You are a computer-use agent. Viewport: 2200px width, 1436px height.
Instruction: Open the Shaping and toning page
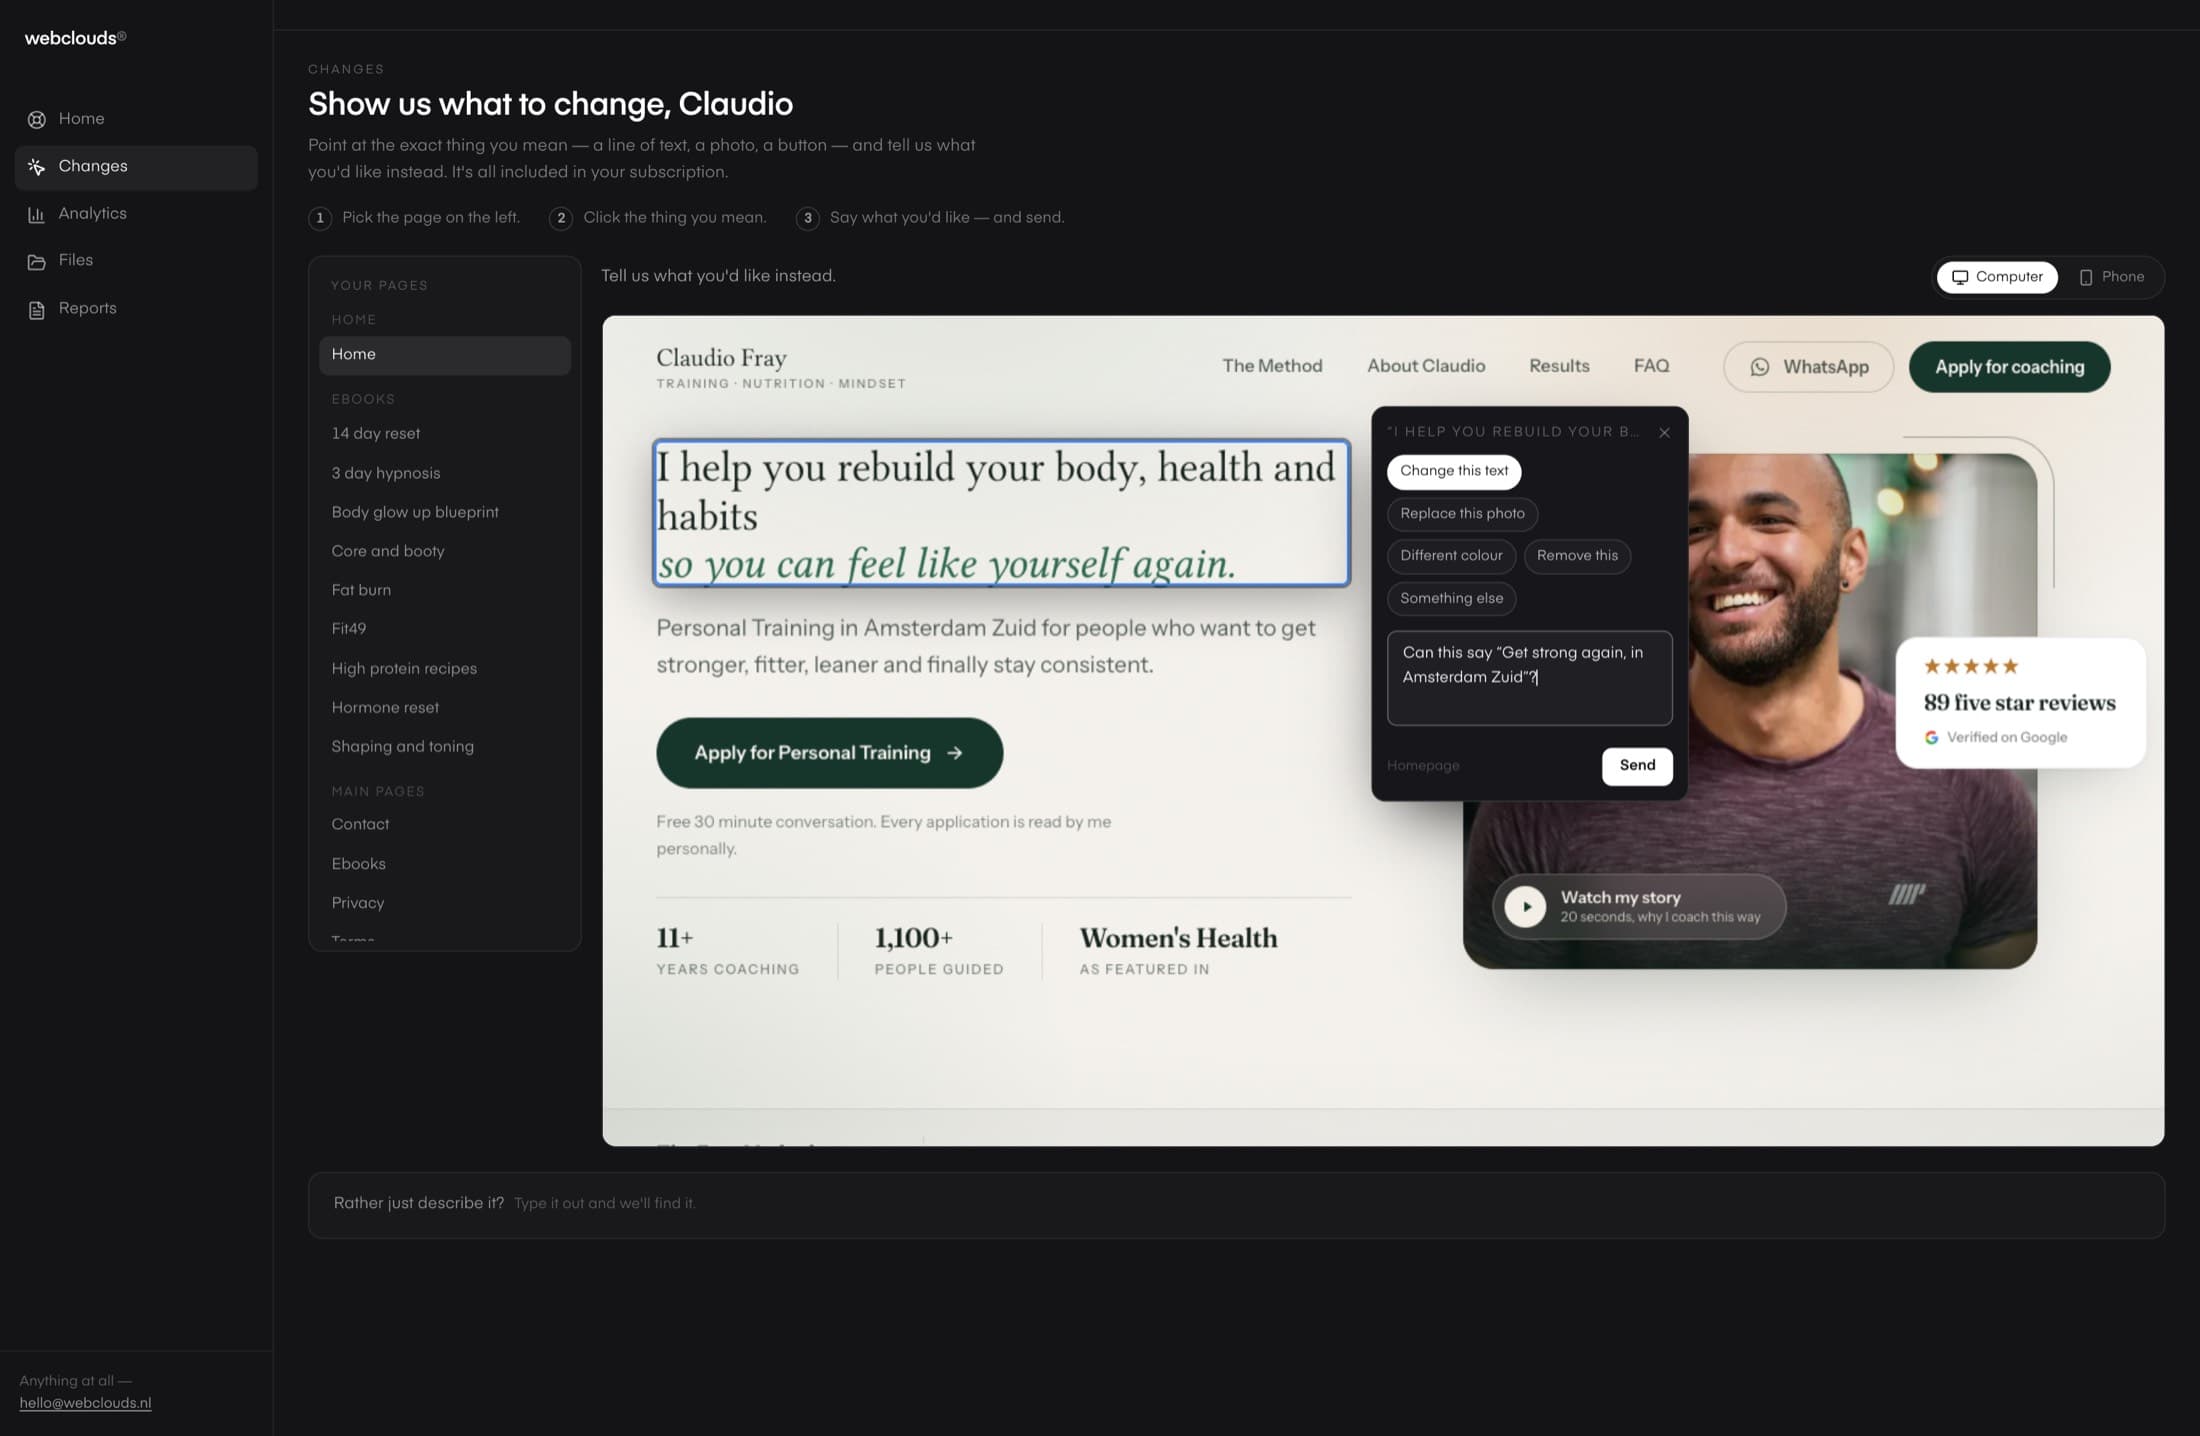coord(445,747)
